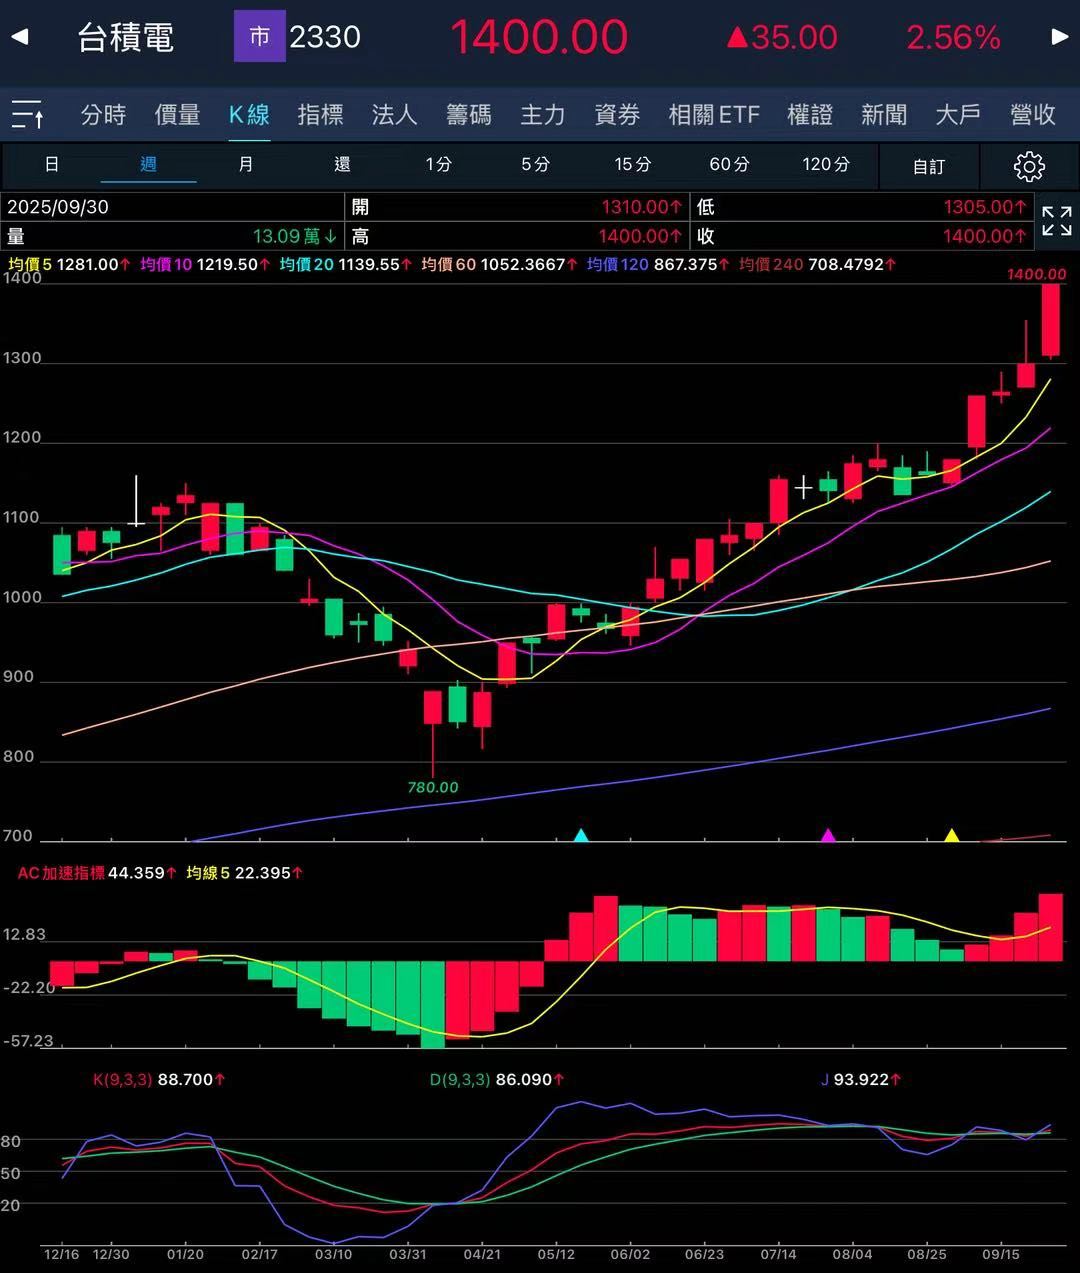Open the 相關ETF tab

coord(714,115)
